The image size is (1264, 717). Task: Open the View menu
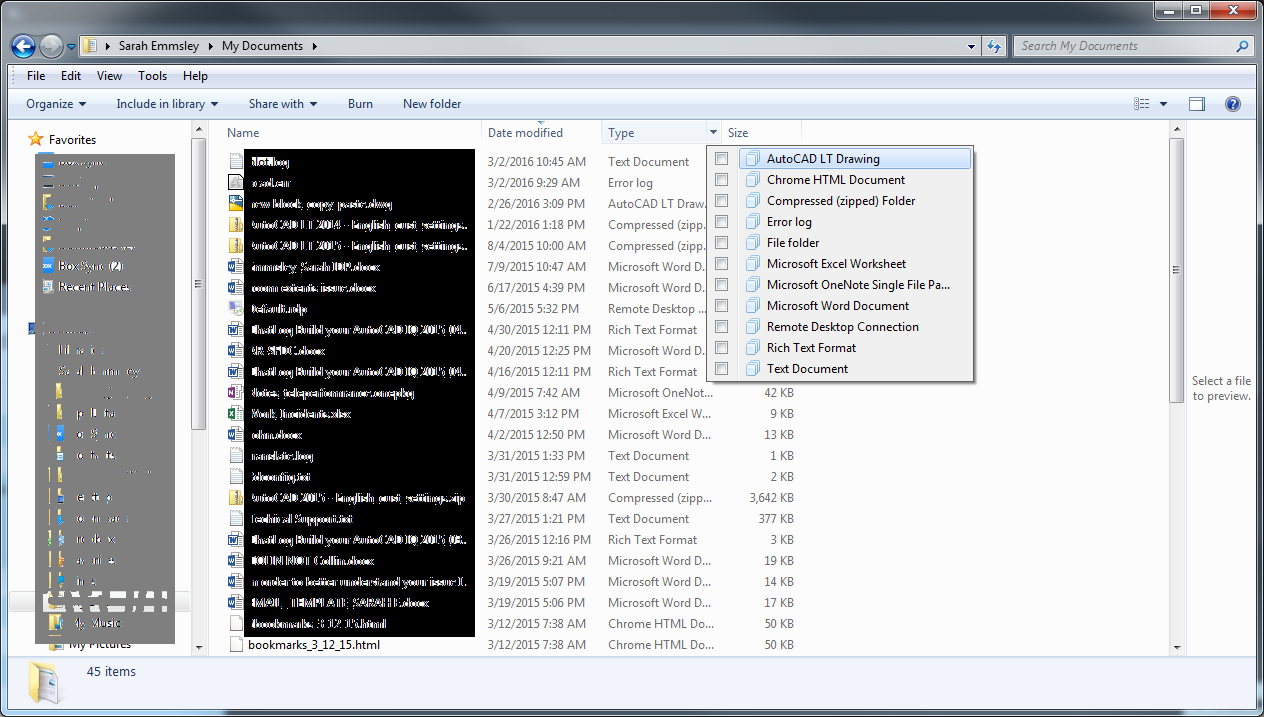(x=109, y=76)
